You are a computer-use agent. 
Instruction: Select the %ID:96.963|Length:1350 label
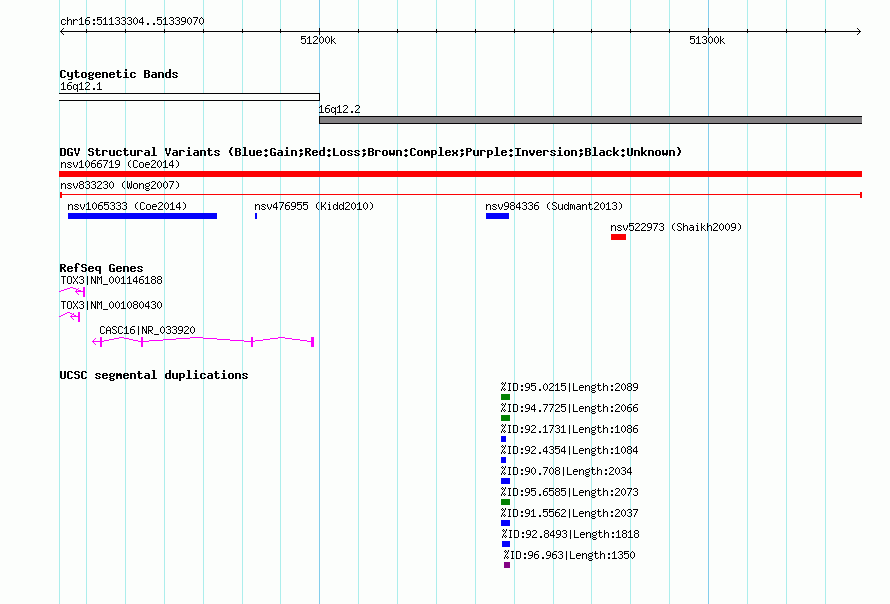coord(569,555)
